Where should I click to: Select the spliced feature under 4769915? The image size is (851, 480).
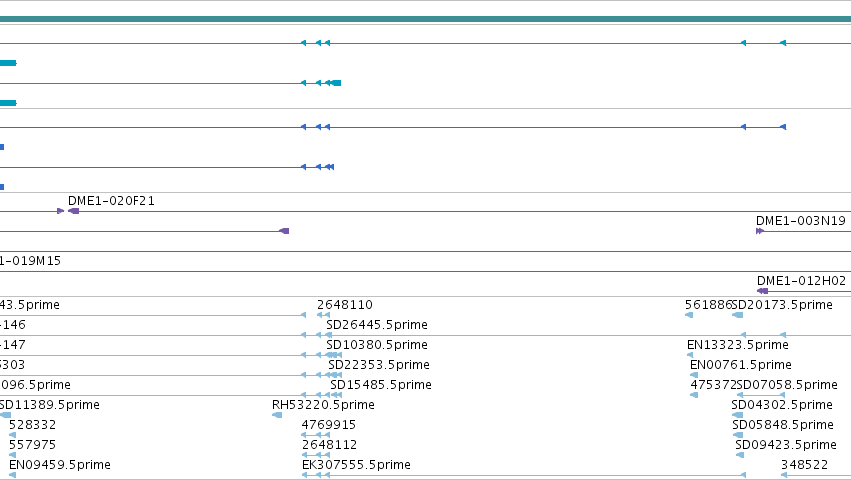(316, 435)
